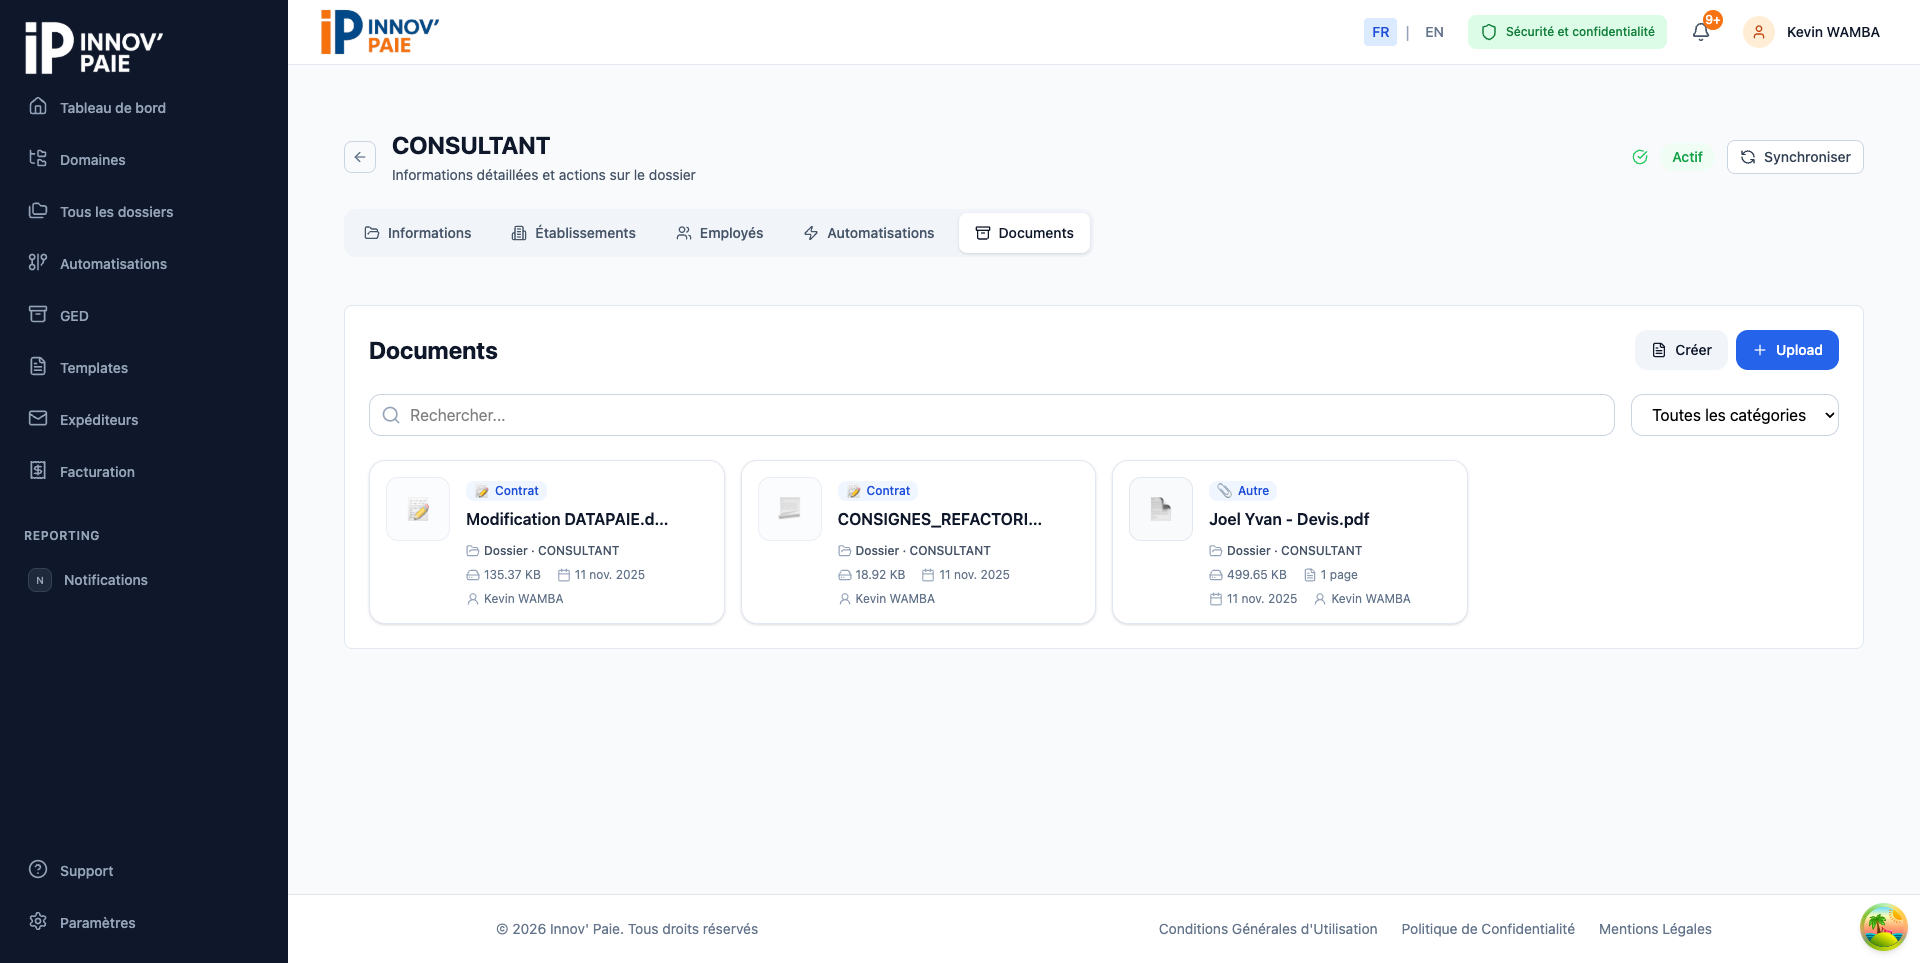Image resolution: width=1920 pixels, height=963 pixels.
Task: Focus the Rechercher search field
Action: [990, 415]
